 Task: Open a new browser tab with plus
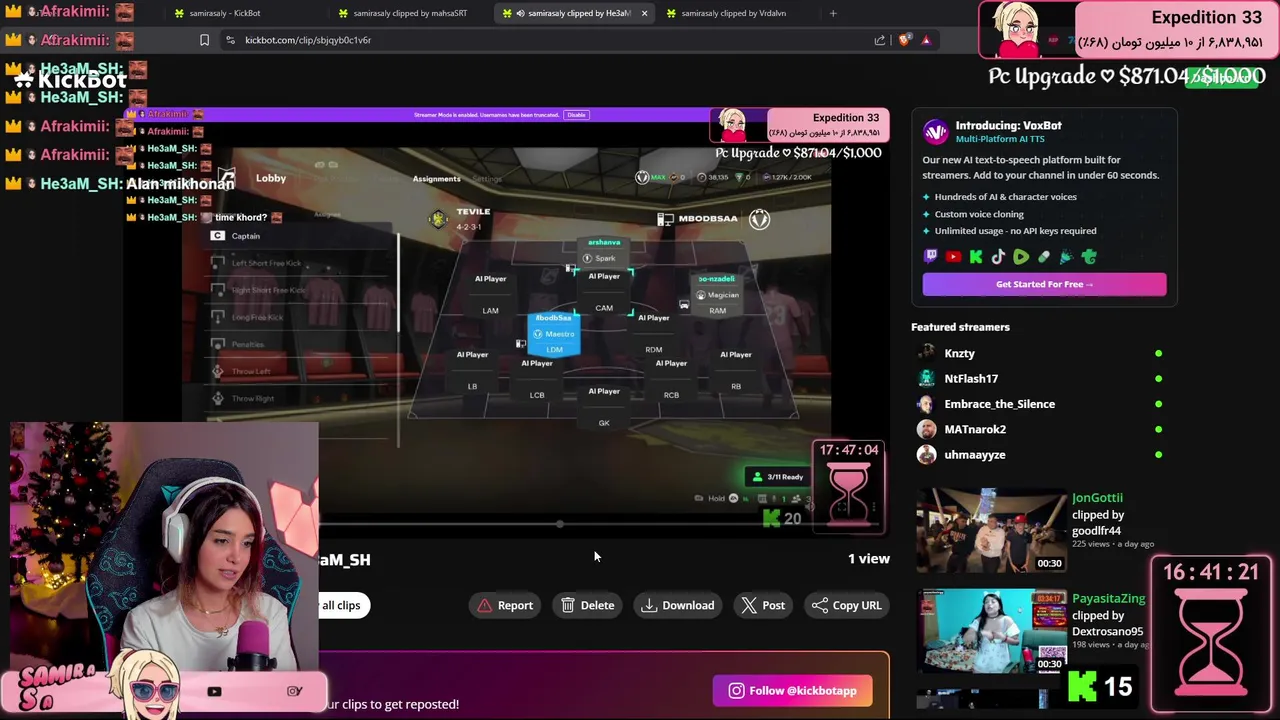click(x=833, y=13)
